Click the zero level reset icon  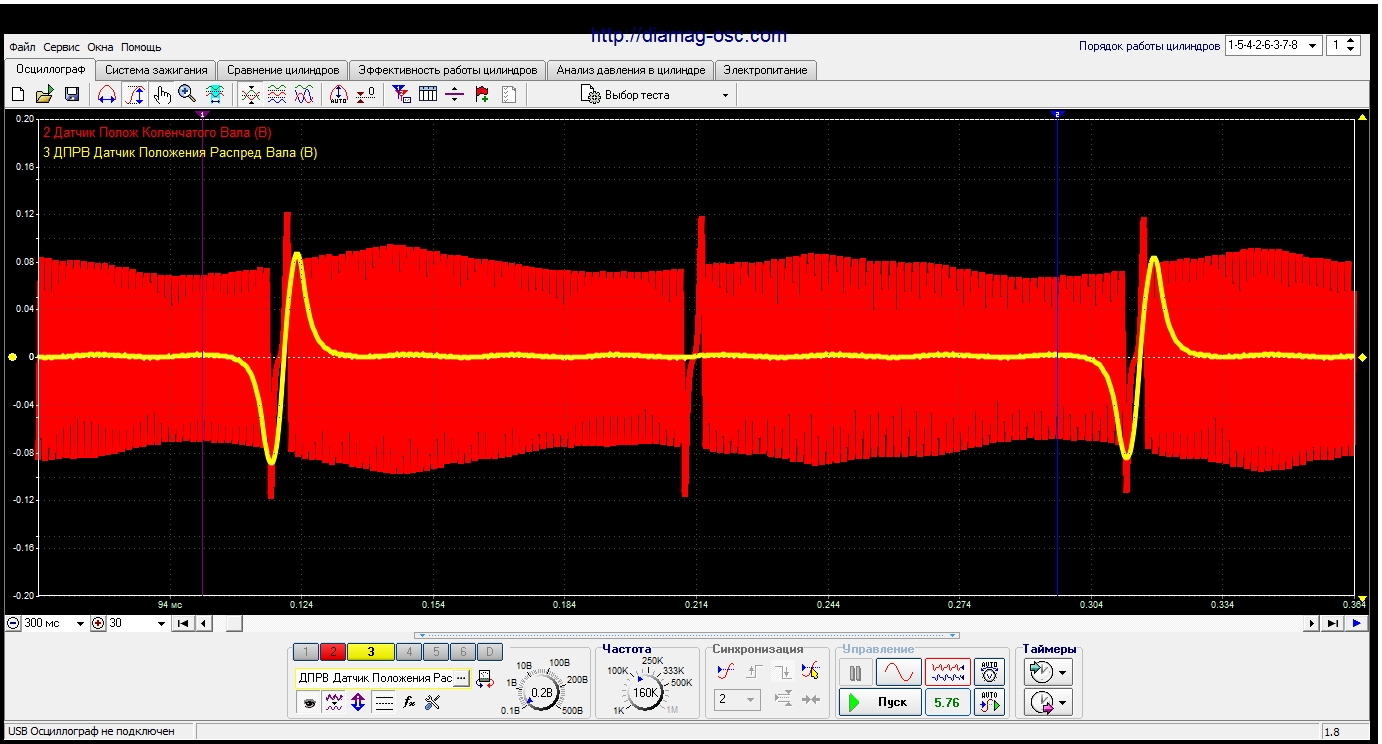point(366,95)
